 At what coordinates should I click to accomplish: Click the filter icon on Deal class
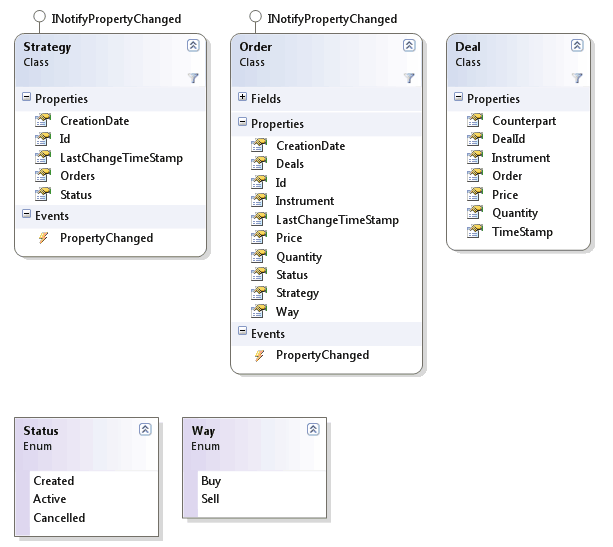click(x=577, y=78)
